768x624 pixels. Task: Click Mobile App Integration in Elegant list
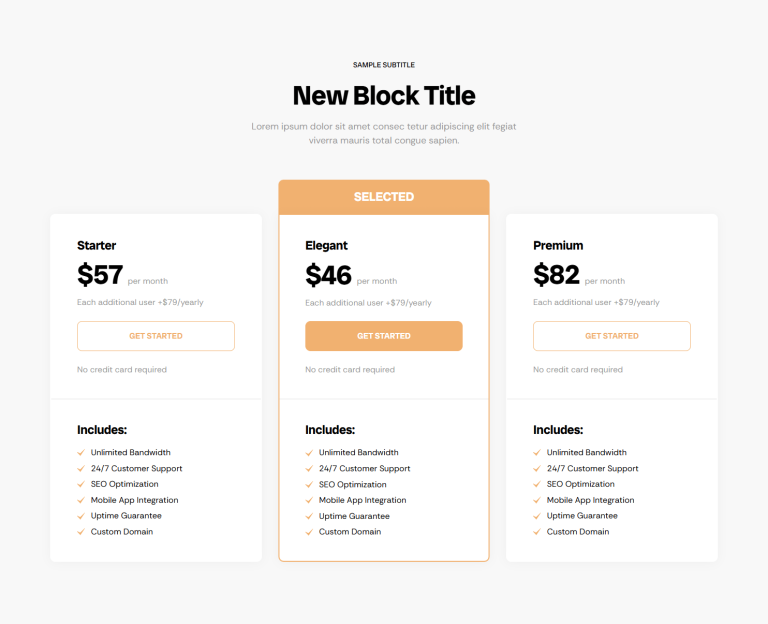pos(362,500)
